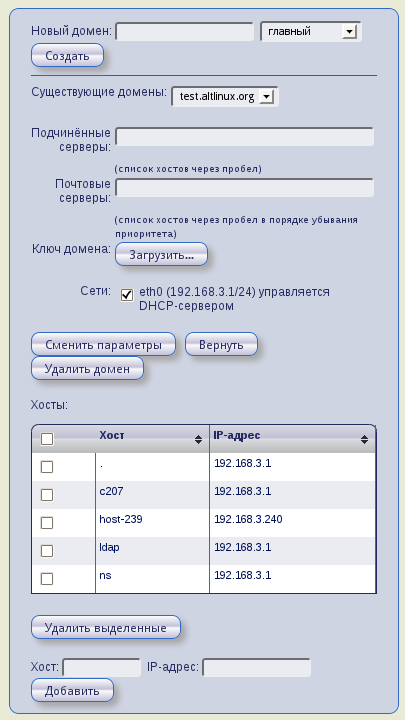Image resolution: width=405 pixels, height=720 pixels.
Task: Click Удалить домен button
Action: (87, 369)
